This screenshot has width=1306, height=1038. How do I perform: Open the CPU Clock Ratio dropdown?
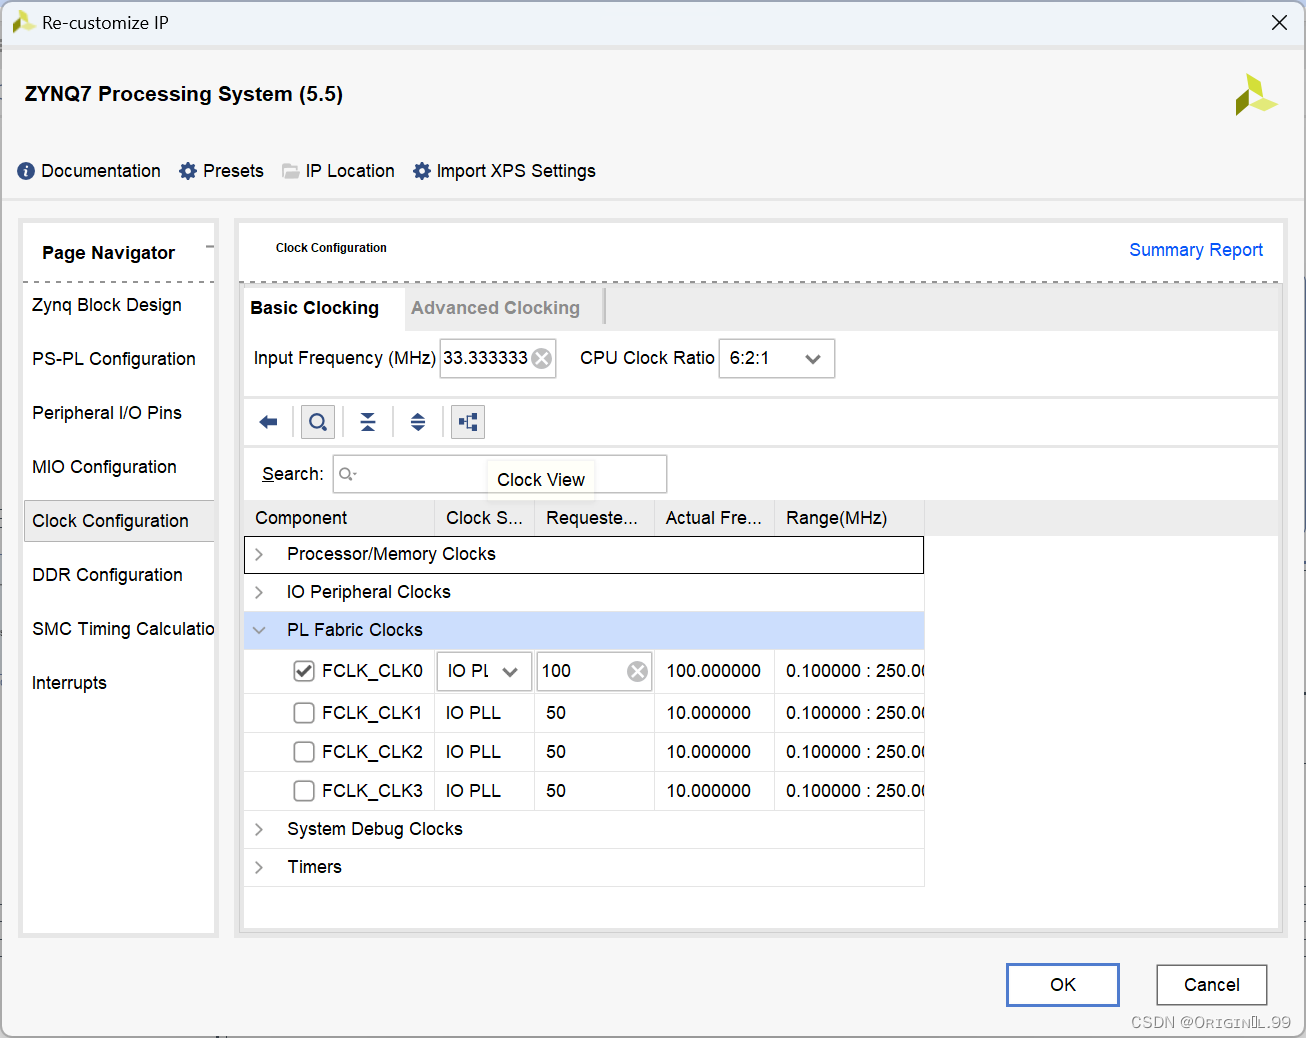click(777, 358)
